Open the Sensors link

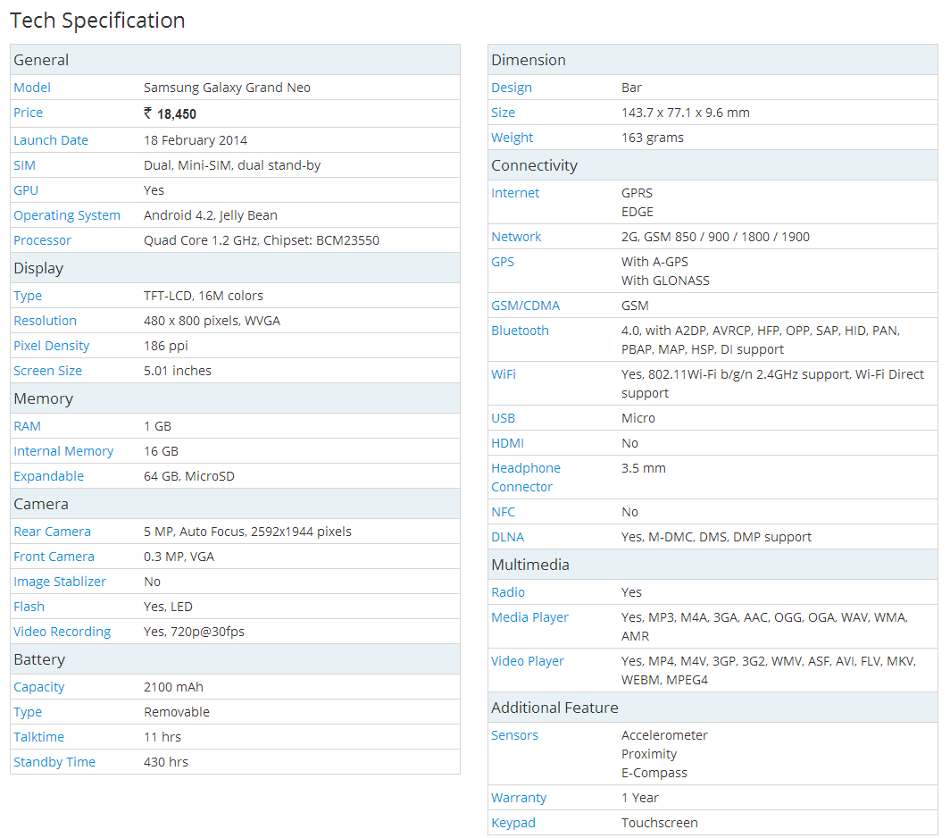click(514, 736)
